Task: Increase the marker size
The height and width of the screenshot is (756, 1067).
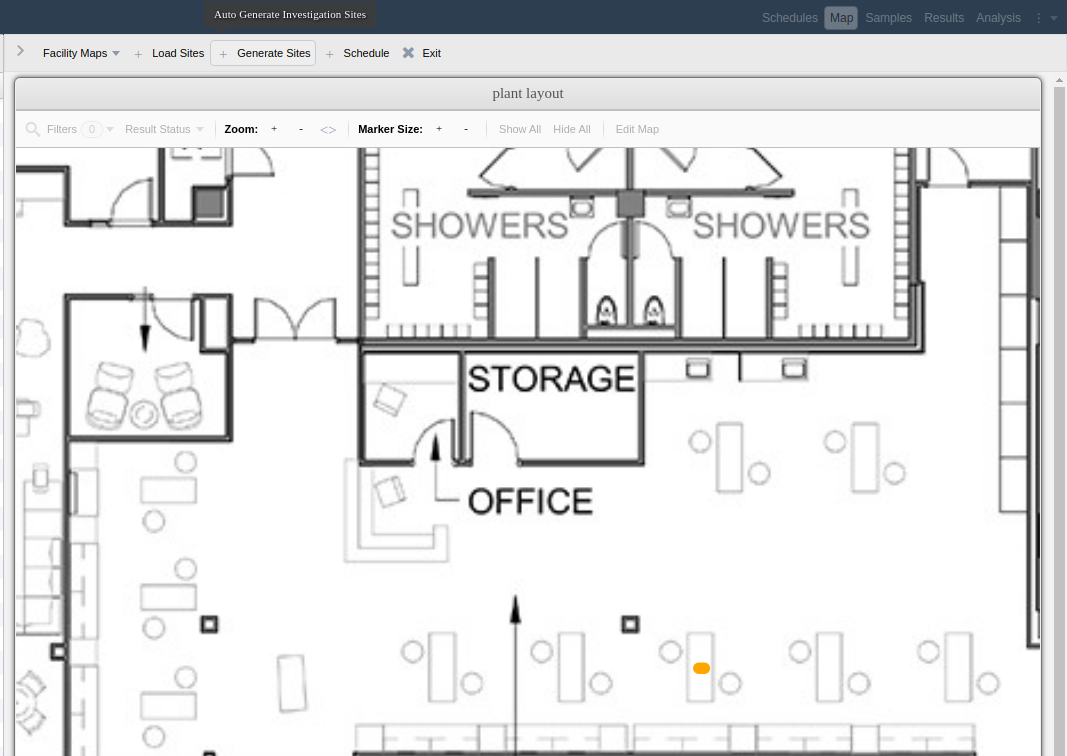Action: tap(439, 129)
